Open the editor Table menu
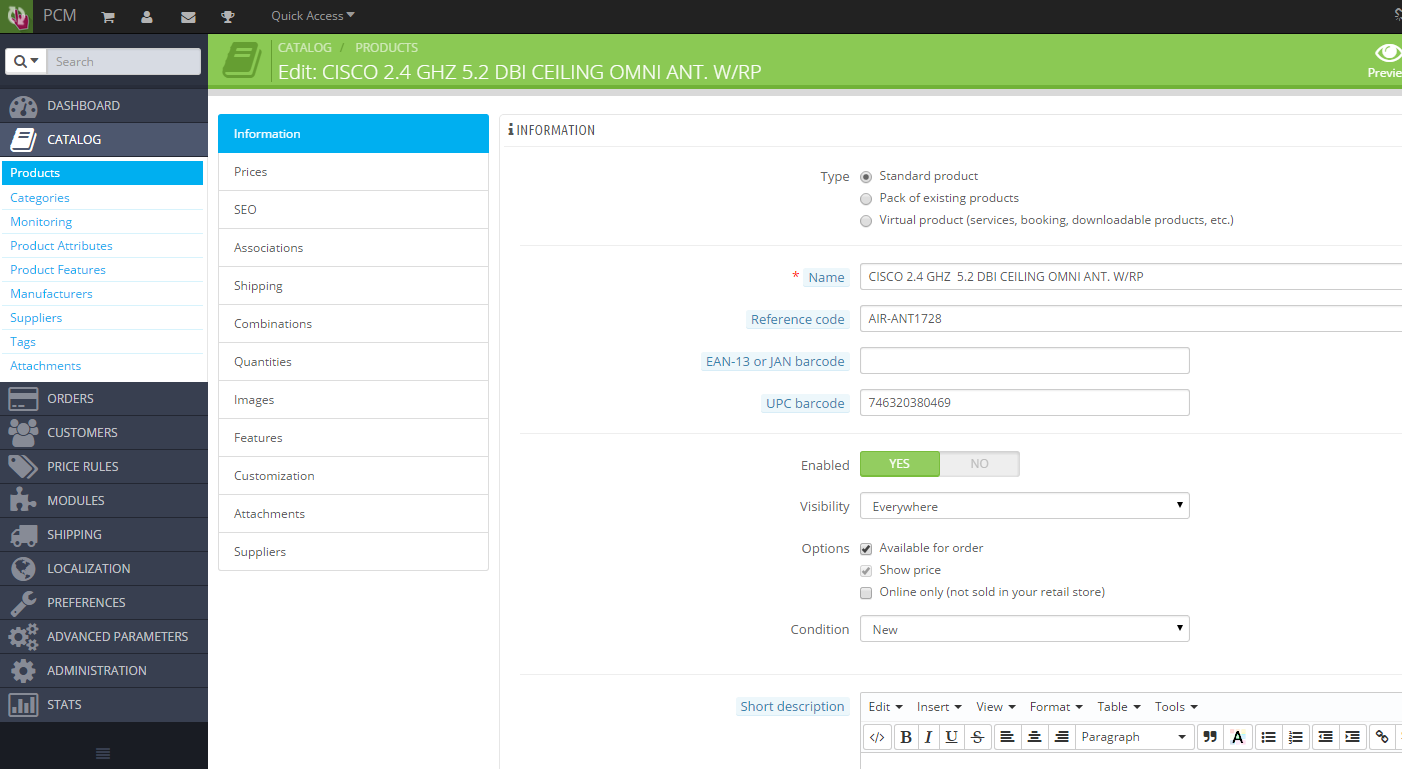This screenshot has height=769, width=1402. point(1118,707)
